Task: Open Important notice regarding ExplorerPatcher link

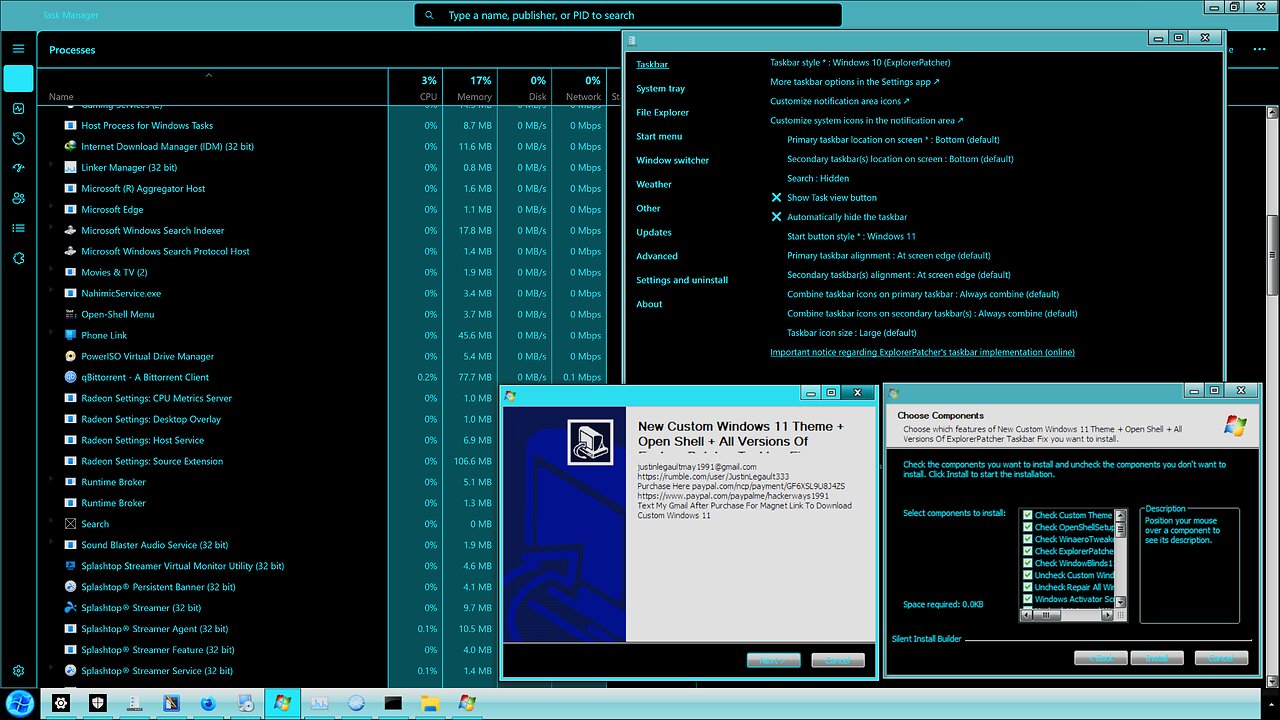Action: coord(922,352)
